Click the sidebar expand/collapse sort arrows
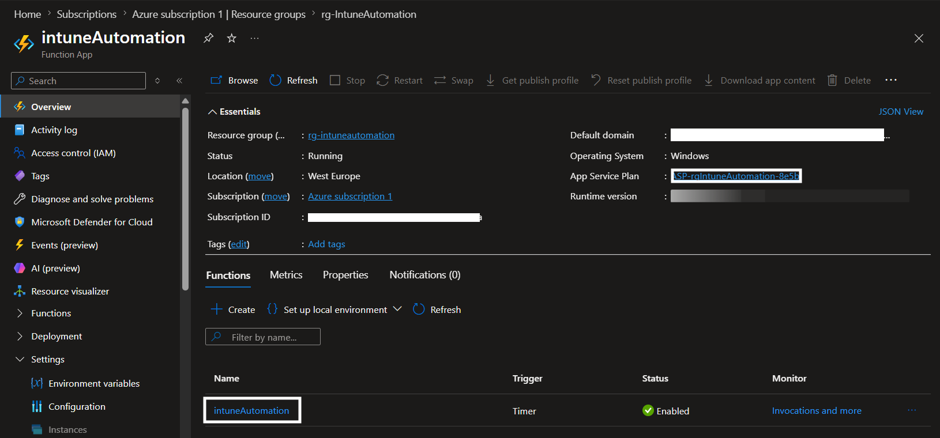Screen dimensions: 940x438 coord(158,80)
